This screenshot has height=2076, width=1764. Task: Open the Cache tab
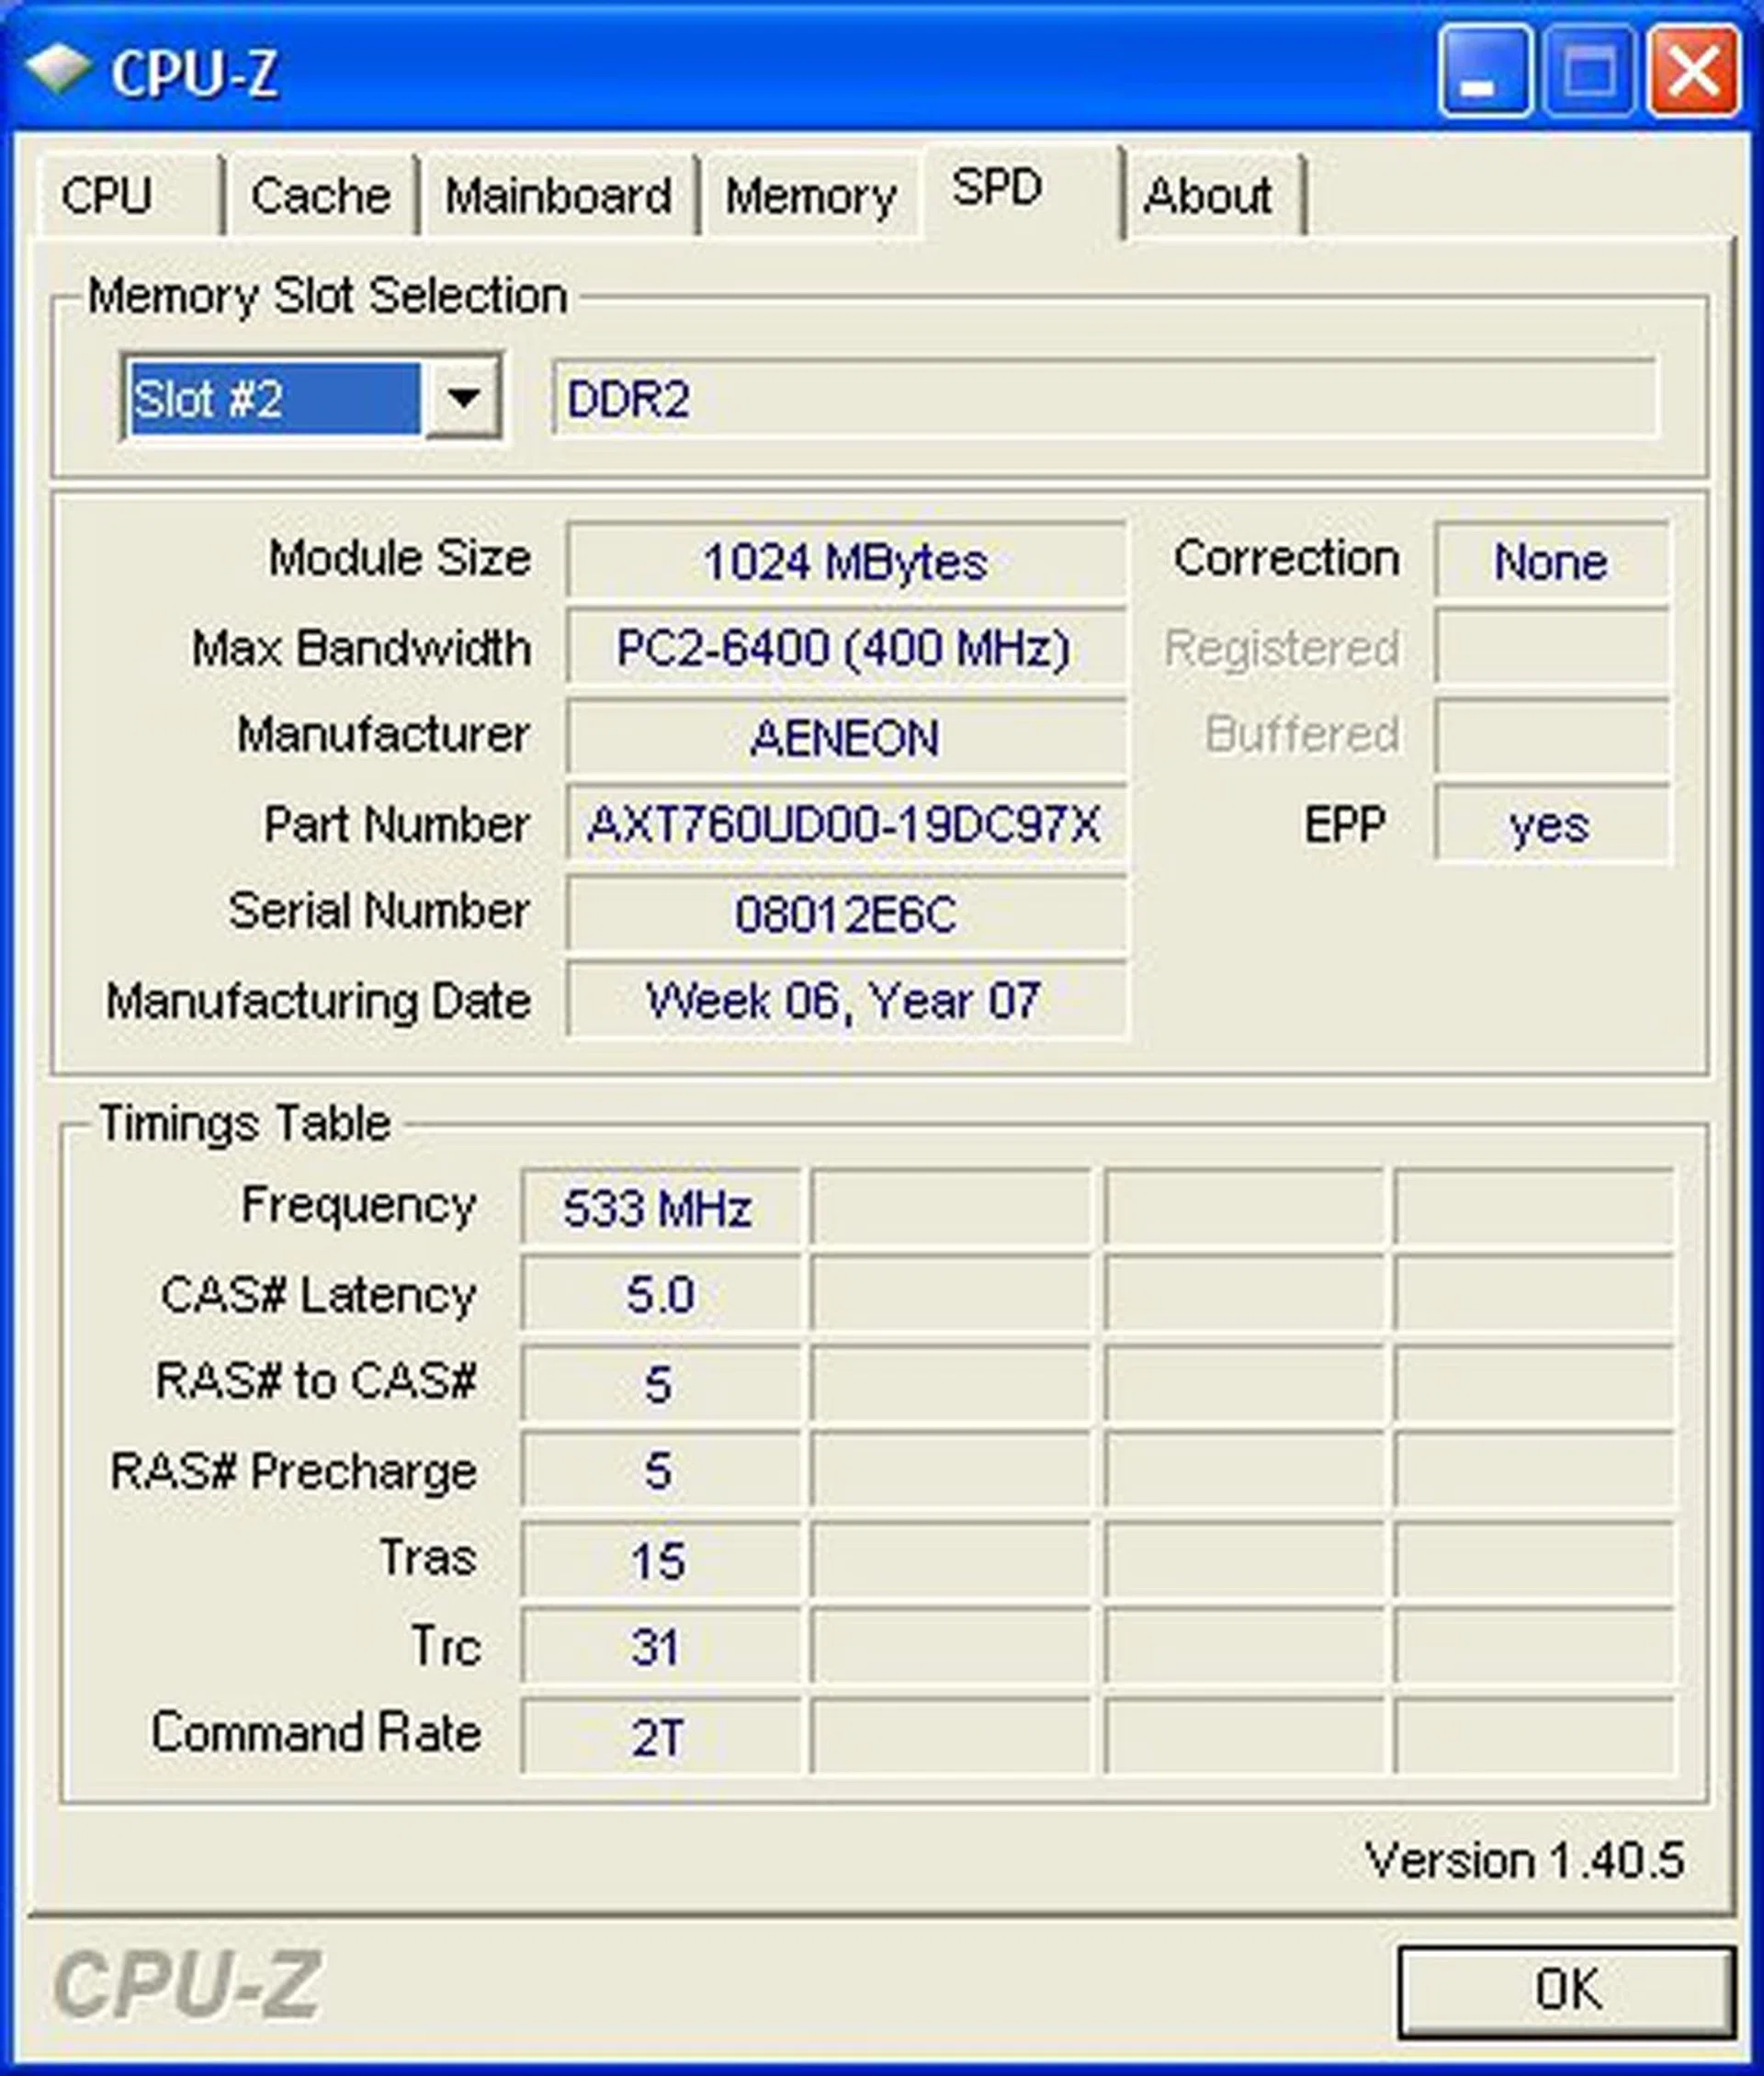[x=318, y=196]
